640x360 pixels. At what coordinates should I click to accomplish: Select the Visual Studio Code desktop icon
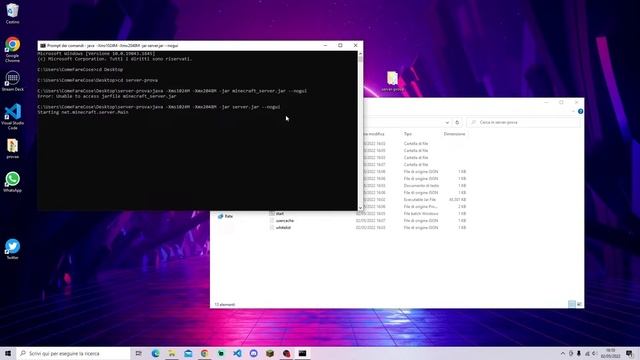tap(12, 116)
